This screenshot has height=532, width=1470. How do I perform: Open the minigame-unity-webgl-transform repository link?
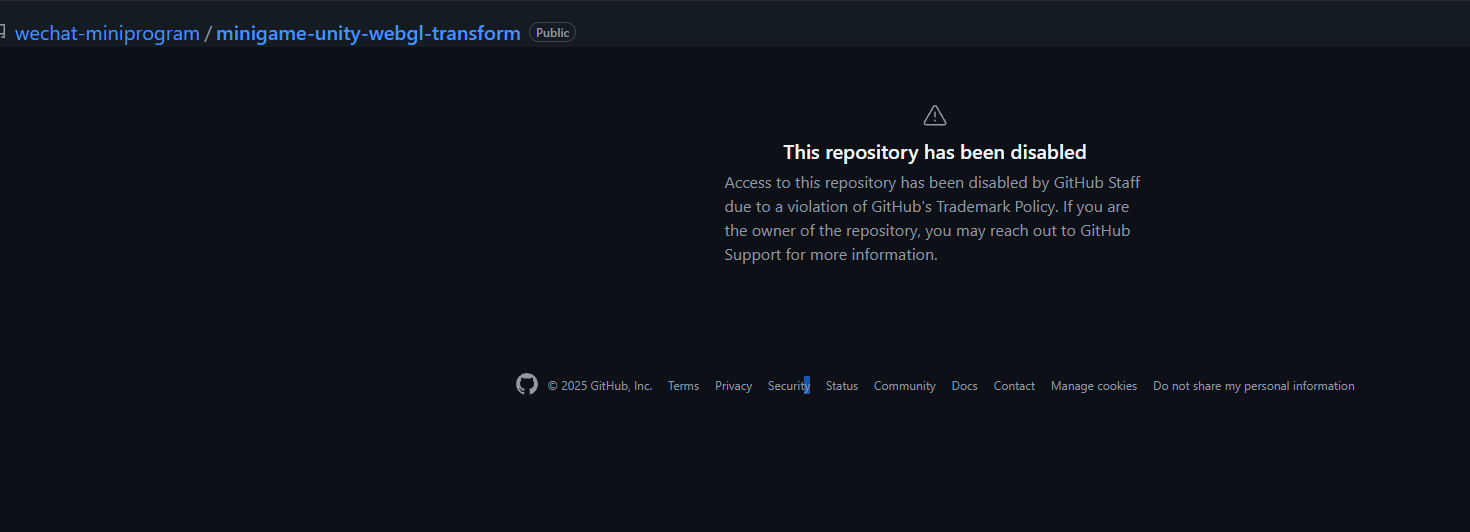coord(368,33)
